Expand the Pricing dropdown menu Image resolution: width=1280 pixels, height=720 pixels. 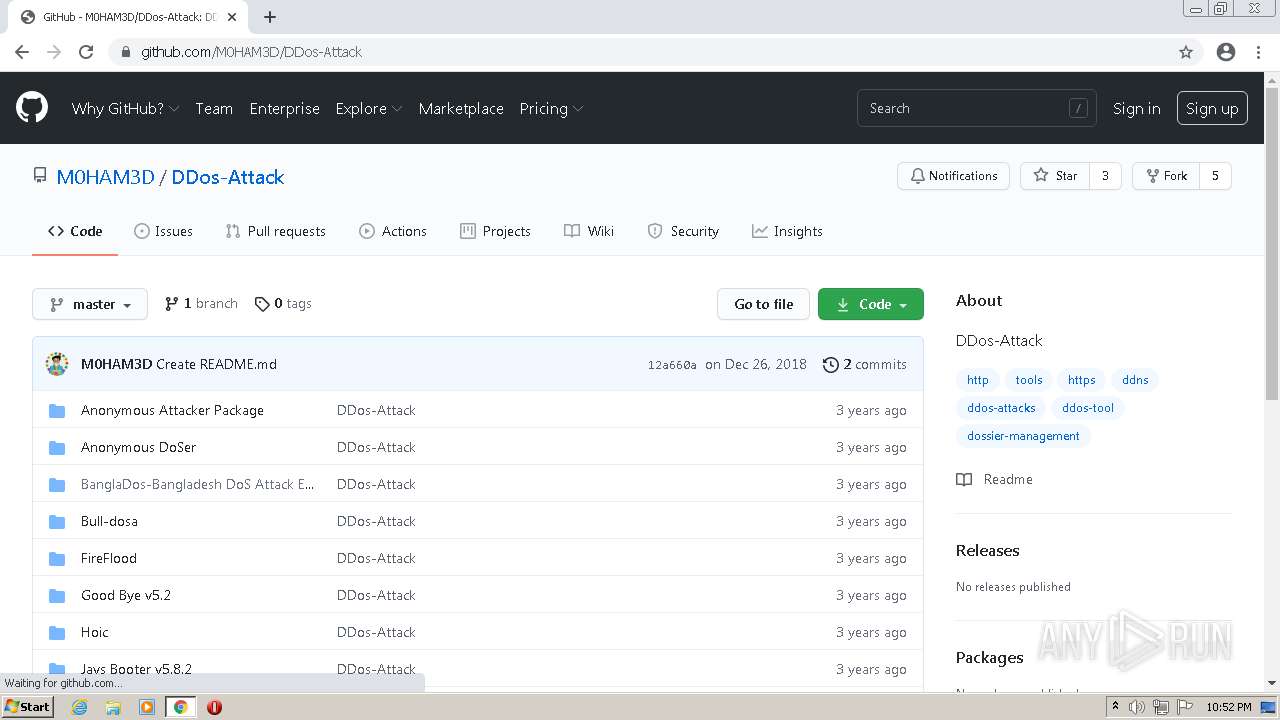tap(551, 108)
